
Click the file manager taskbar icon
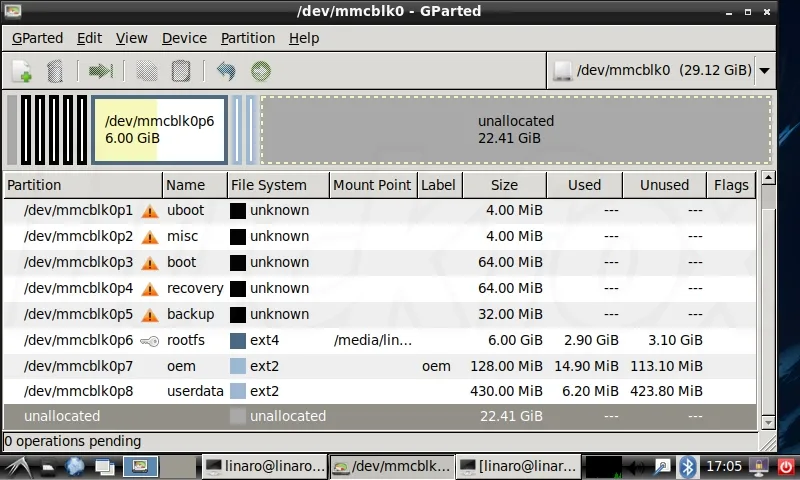point(48,467)
